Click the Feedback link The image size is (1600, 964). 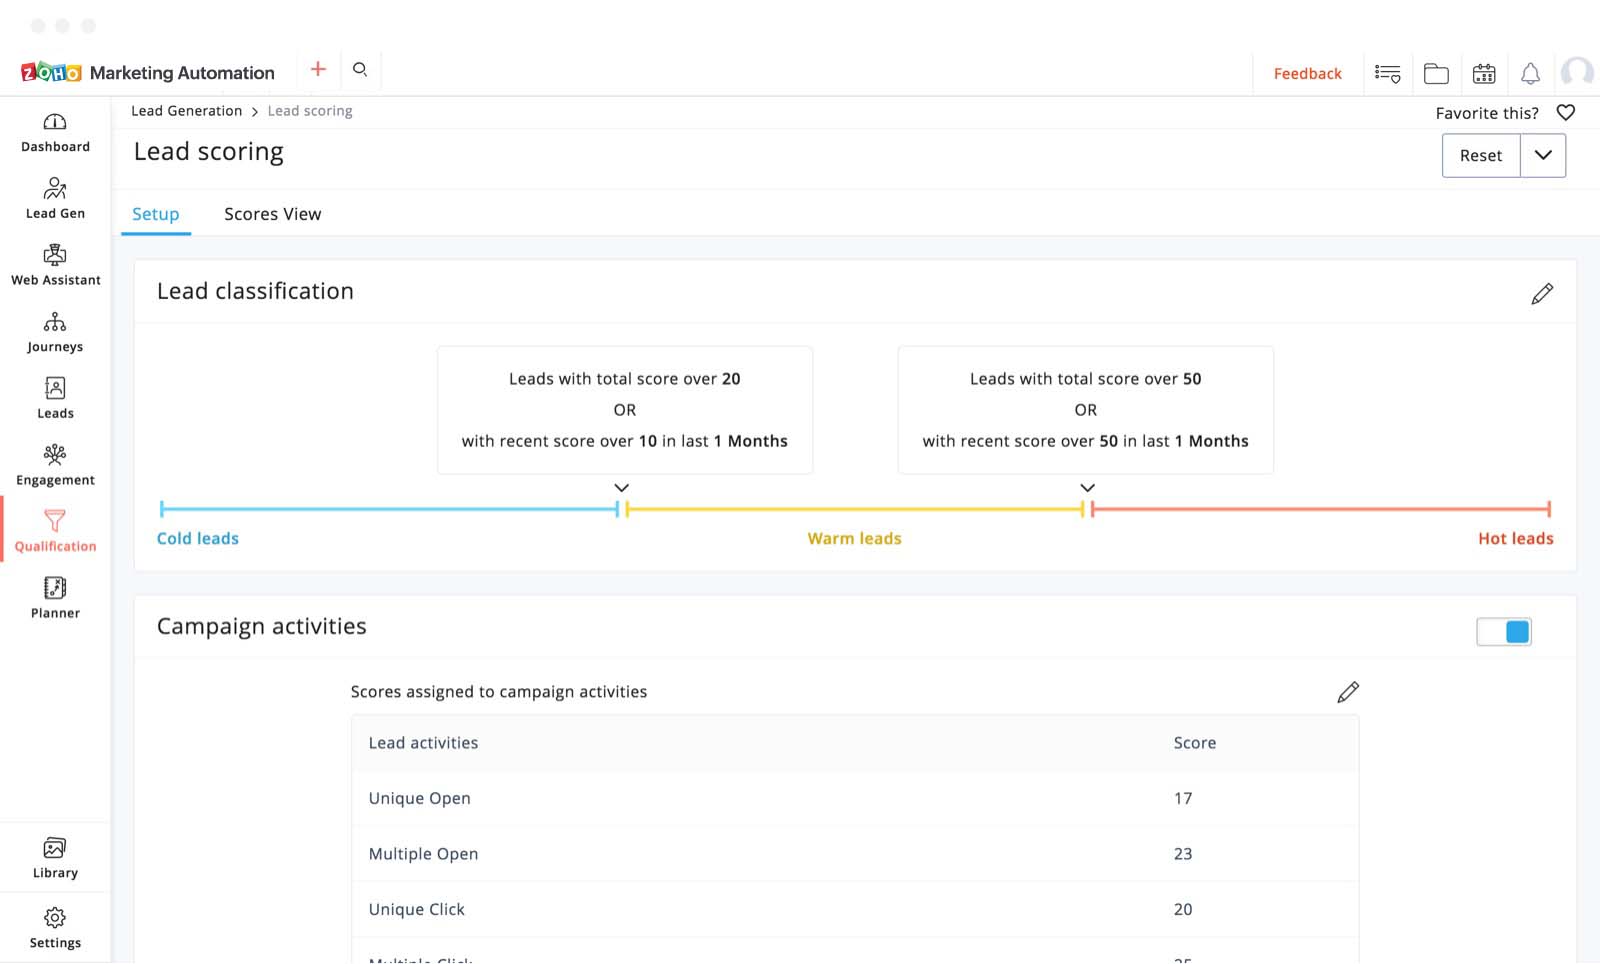point(1307,73)
